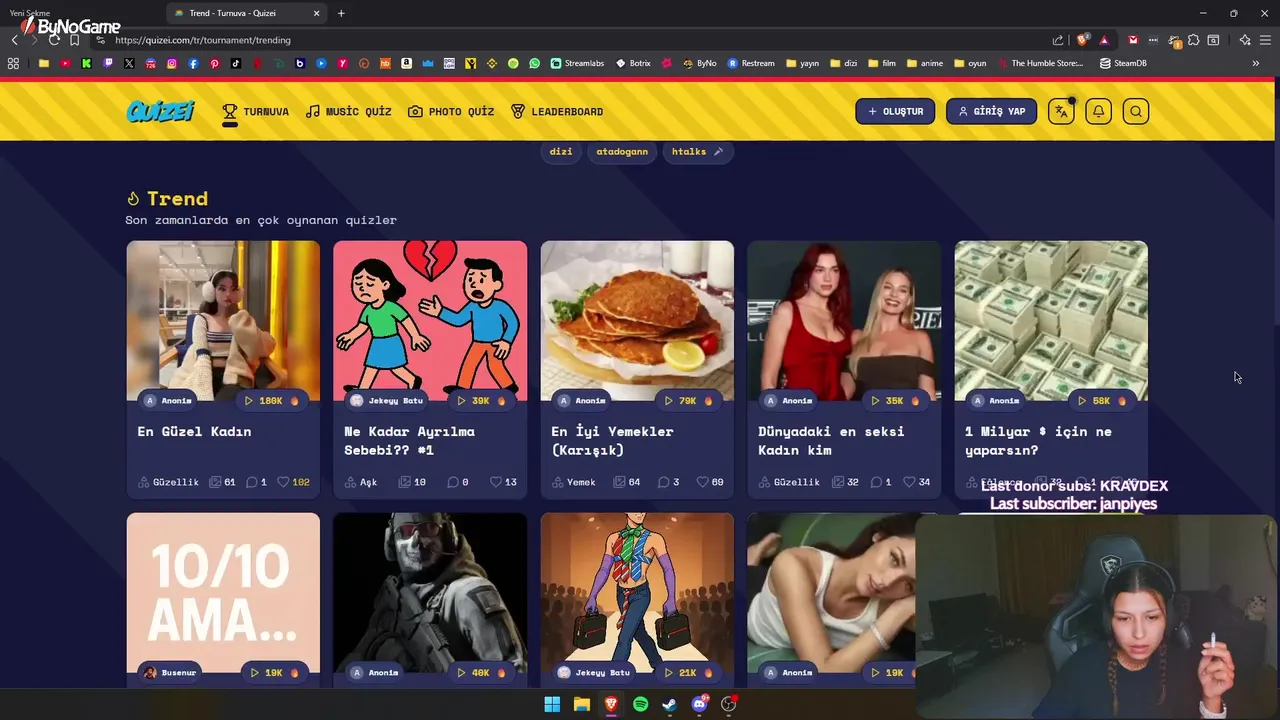1280x720 pixels.
Task: Open Steam from the taskbar
Action: tap(670, 704)
